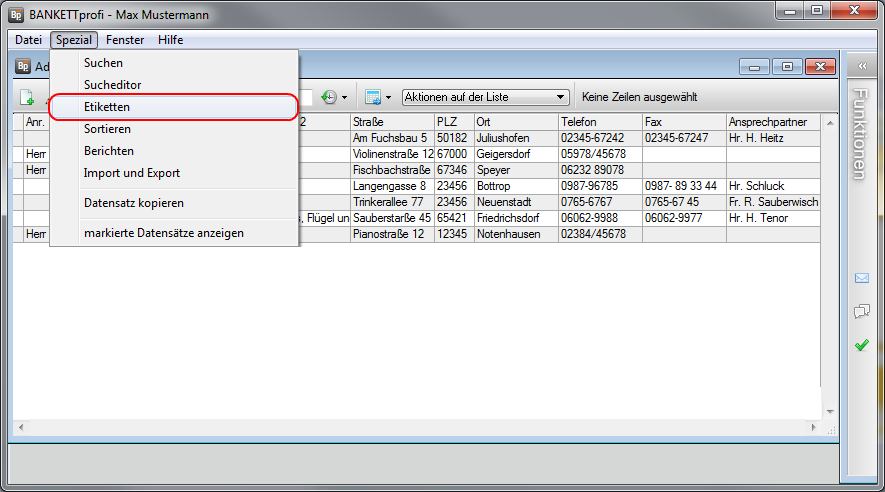The image size is (885, 492).
Task: Click the table's vertical scrollbar down arrow
Action: [828, 410]
